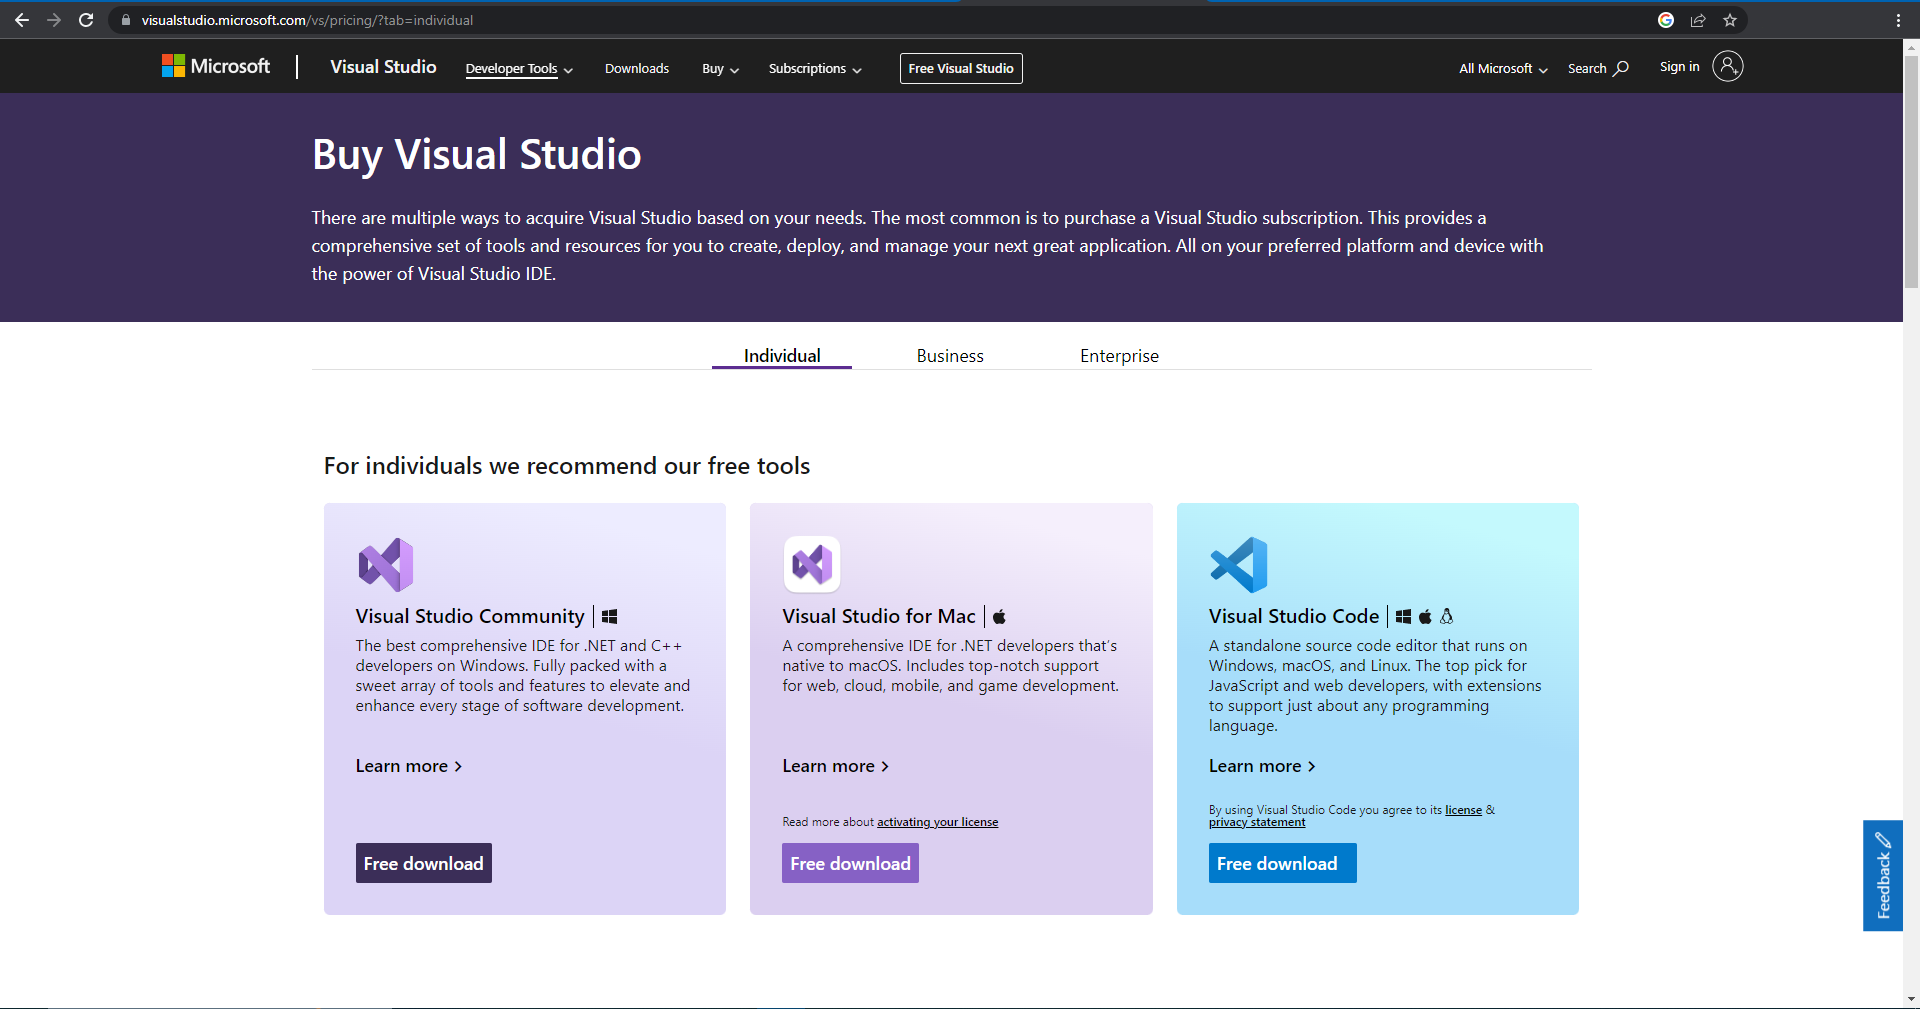Click the page vertical scrollbar thumb
Image resolution: width=1920 pixels, height=1009 pixels.
(1911, 170)
